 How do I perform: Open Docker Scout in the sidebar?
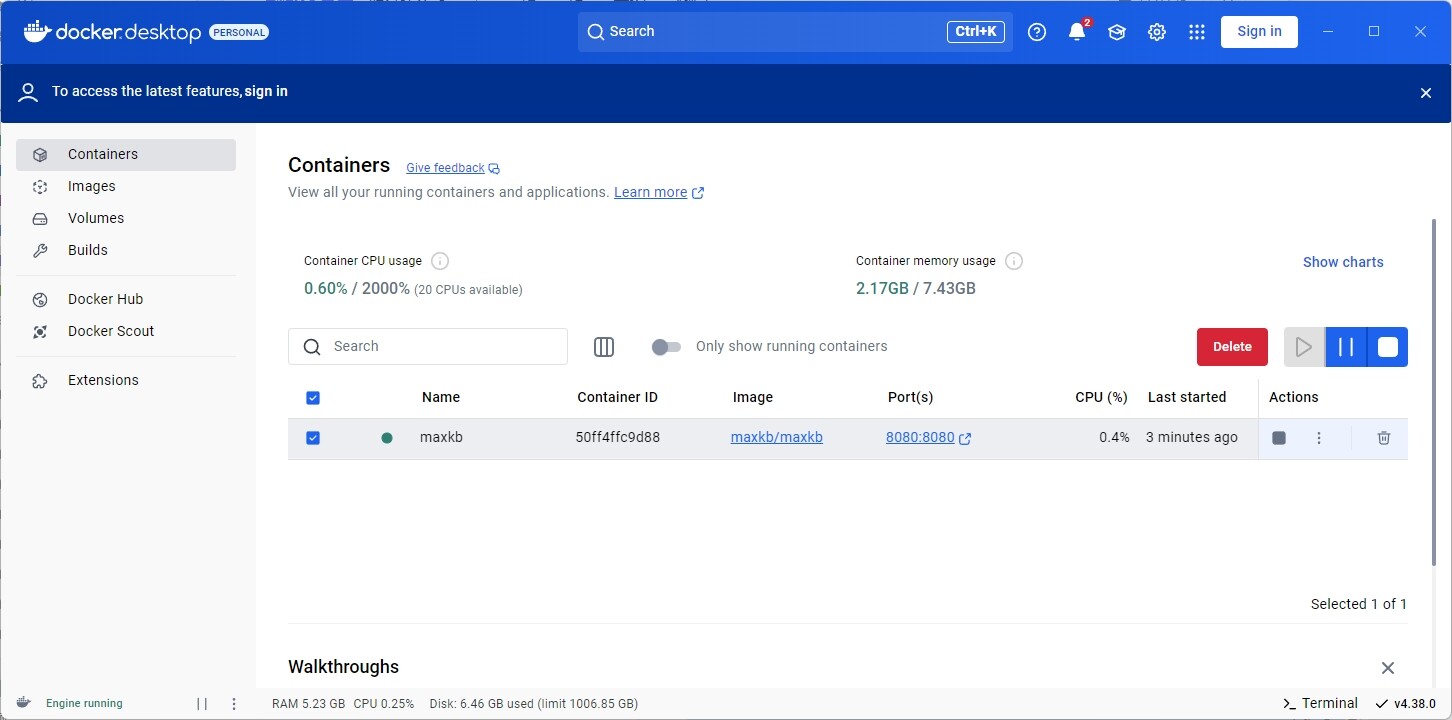pos(126,332)
